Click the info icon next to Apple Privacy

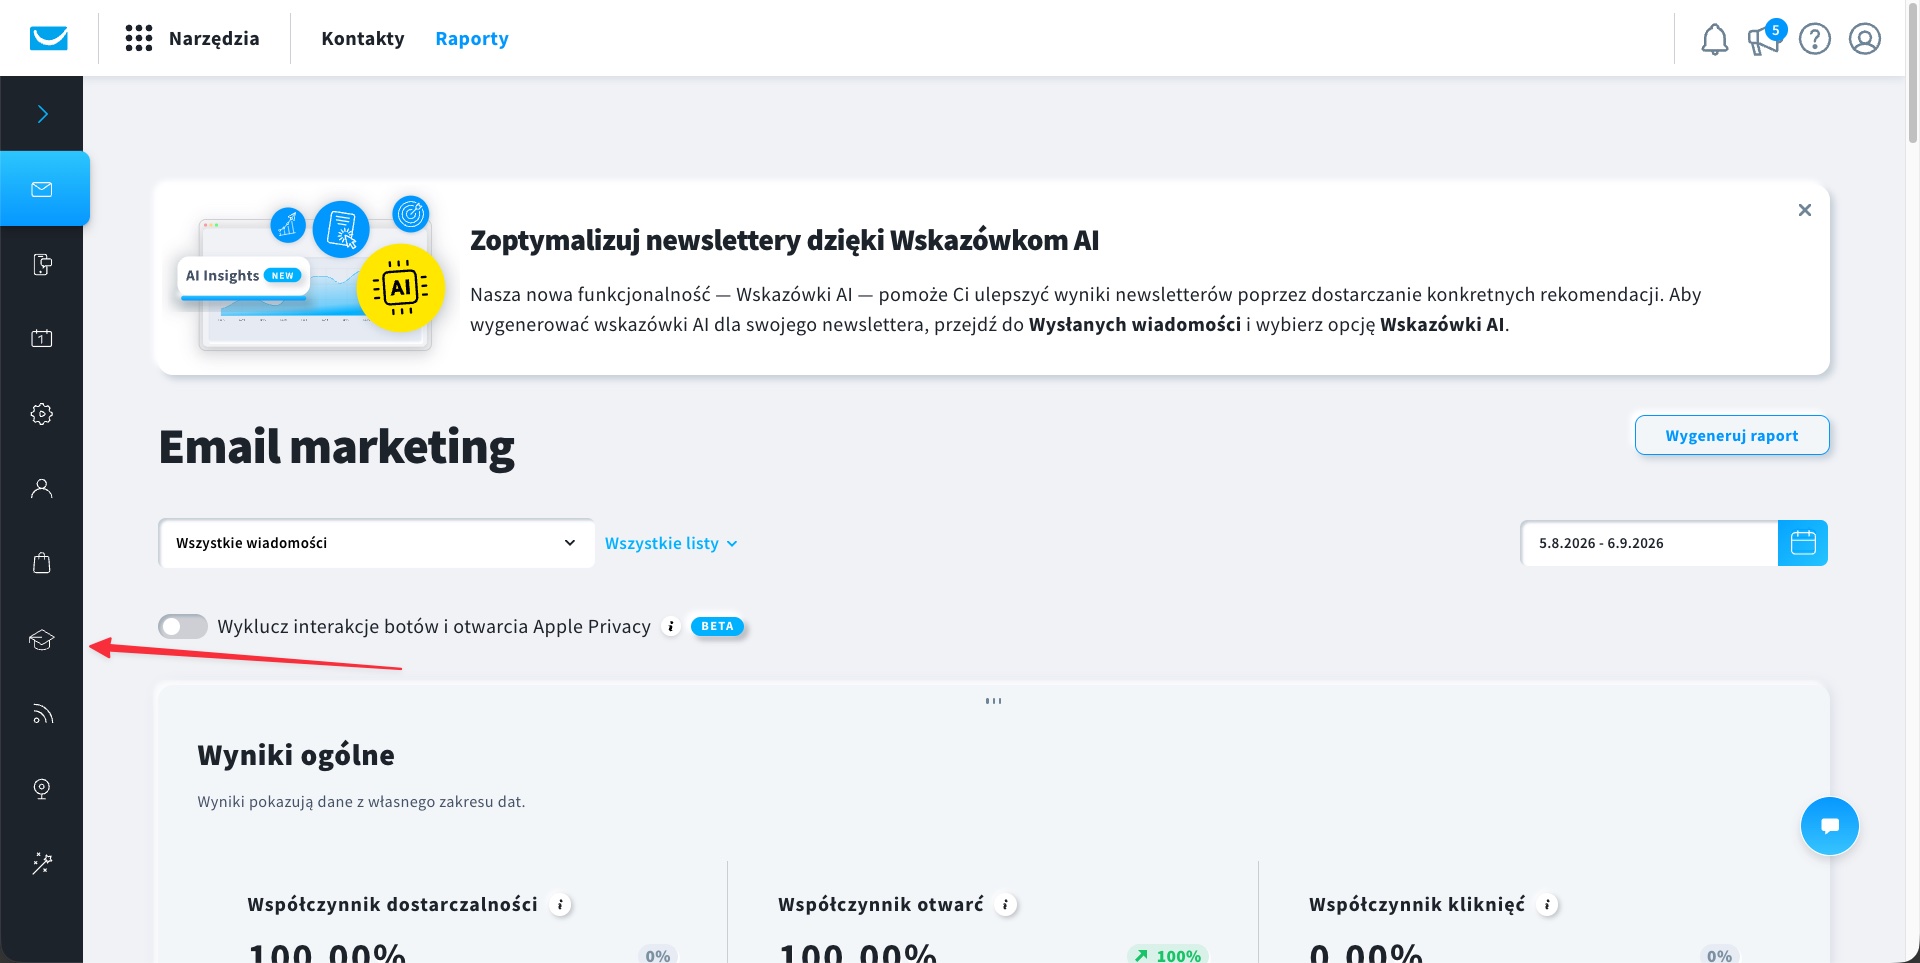point(671,626)
